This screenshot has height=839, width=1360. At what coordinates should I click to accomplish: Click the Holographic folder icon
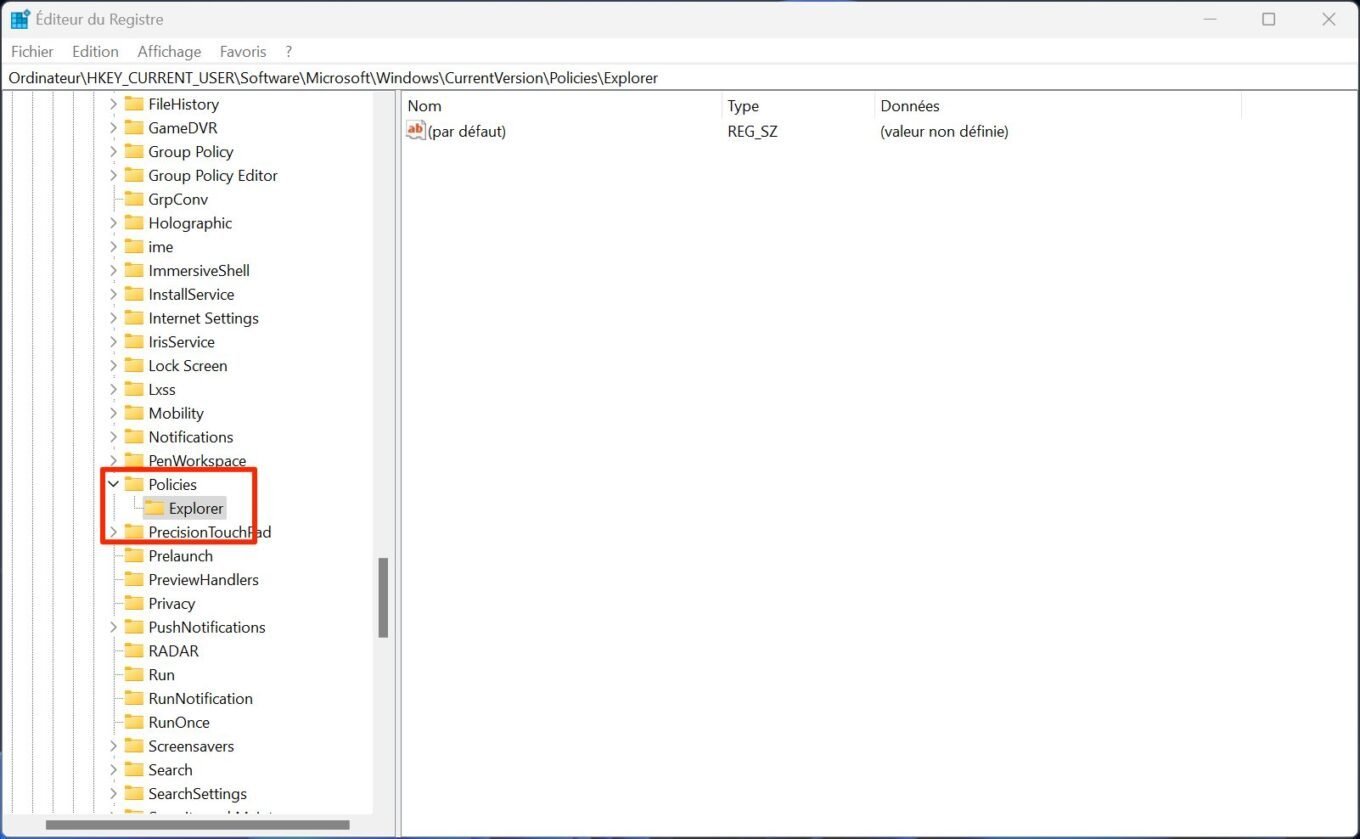[x=134, y=223]
